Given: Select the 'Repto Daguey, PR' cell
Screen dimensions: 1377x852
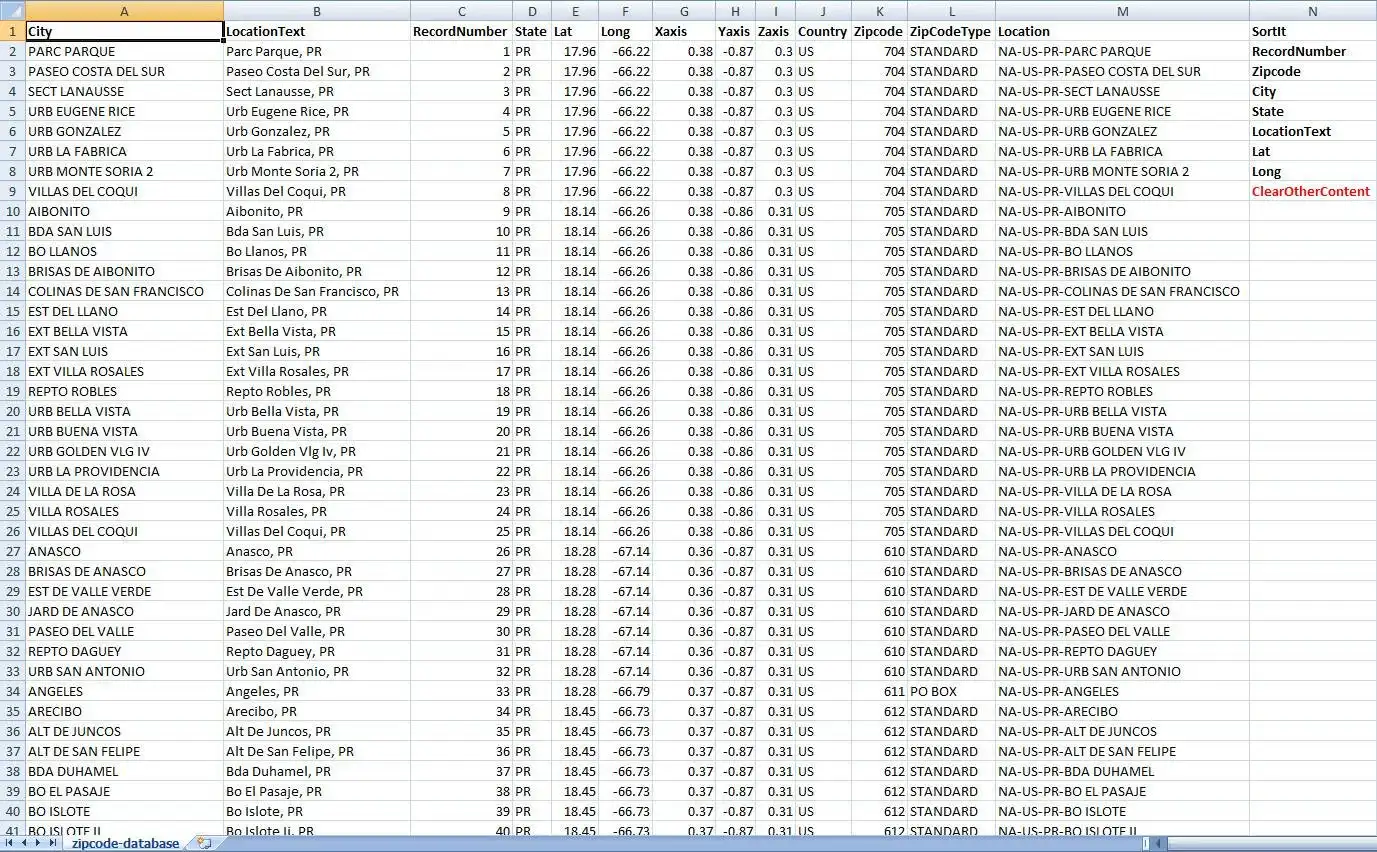Looking at the screenshot, I should [x=317, y=652].
